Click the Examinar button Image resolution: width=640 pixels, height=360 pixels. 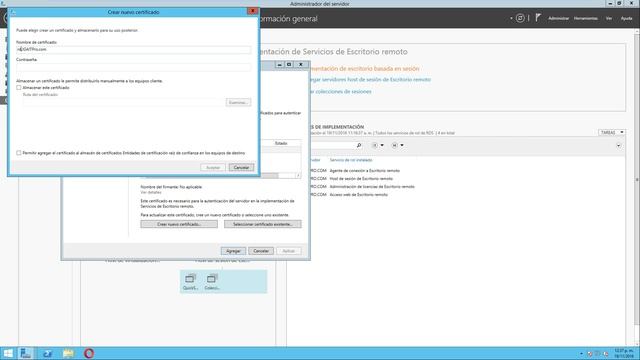click(x=238, y=102)
